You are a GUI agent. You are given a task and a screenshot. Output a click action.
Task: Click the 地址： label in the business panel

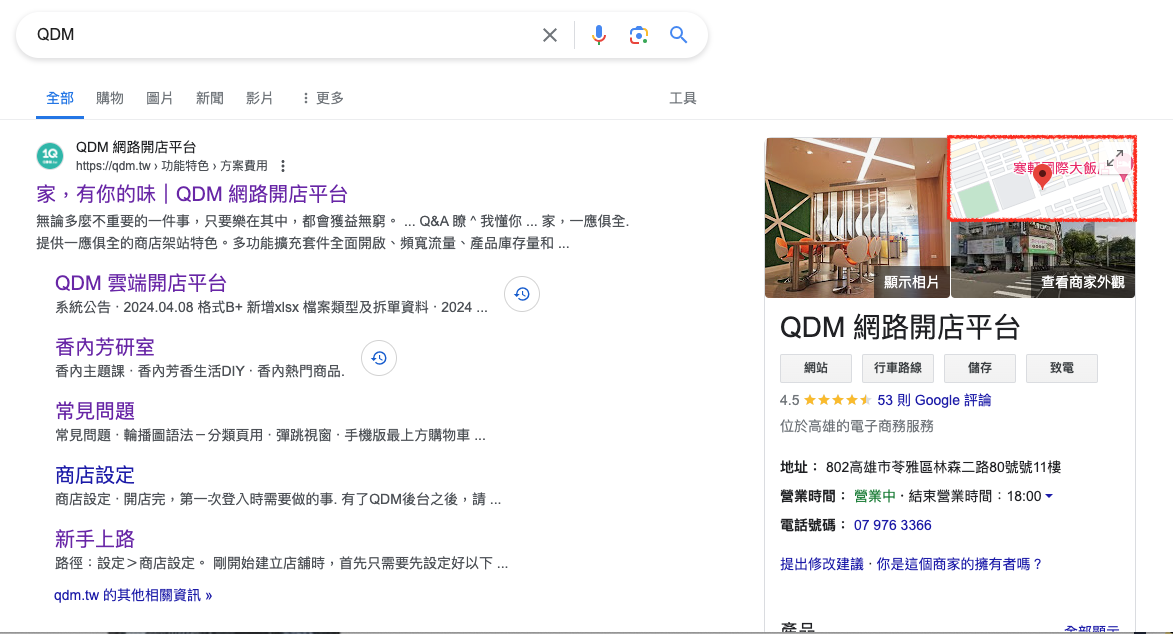point(800,467)
